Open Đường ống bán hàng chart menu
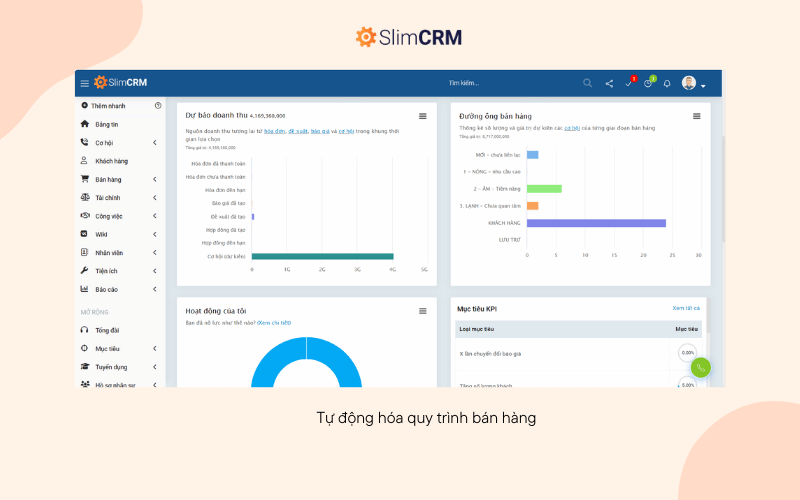The height and width of the screenshot is (500, 800). [696, 116]
